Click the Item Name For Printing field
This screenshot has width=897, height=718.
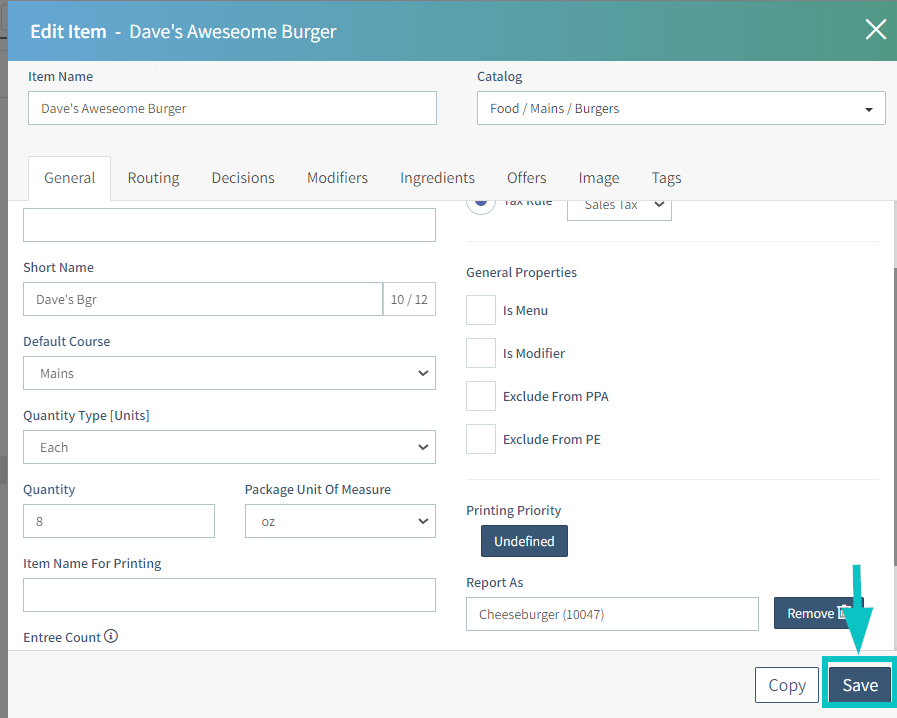229,595
